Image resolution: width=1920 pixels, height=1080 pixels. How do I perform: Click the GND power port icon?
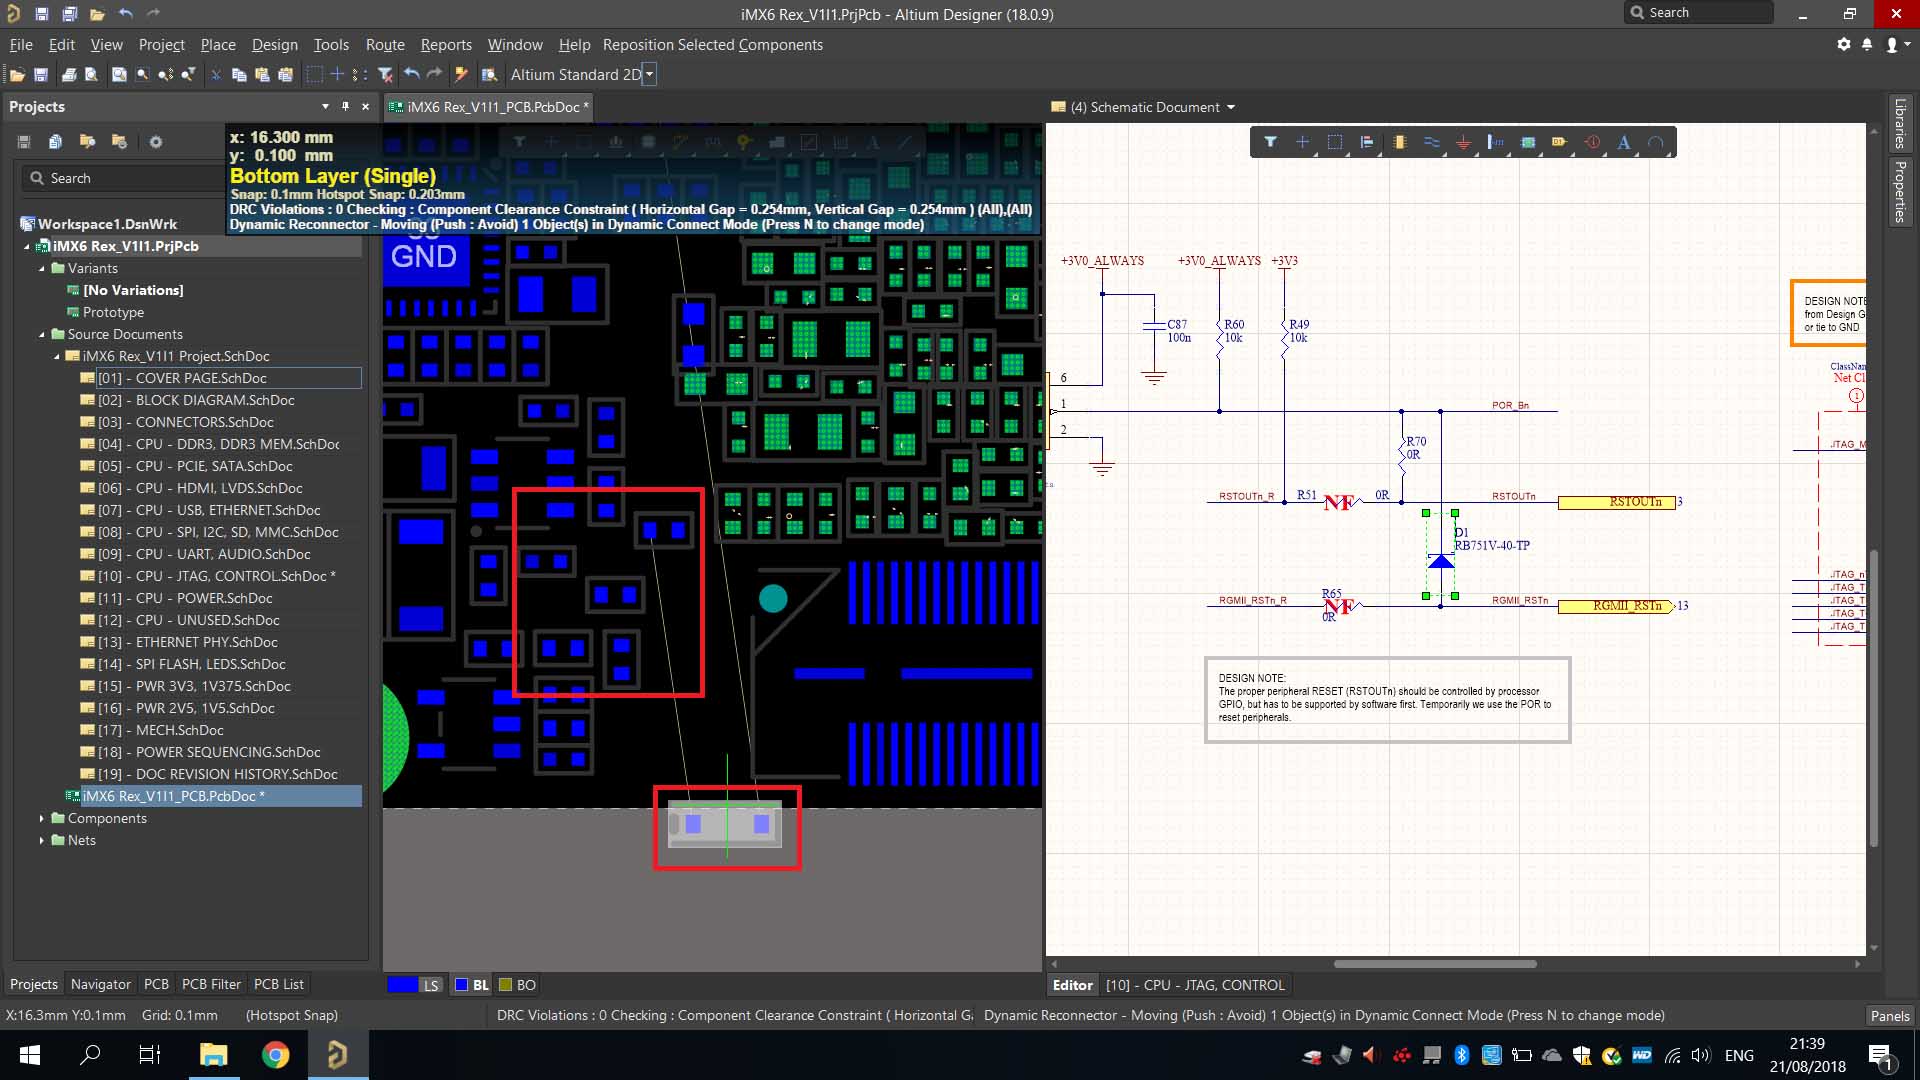click(1463, 142)
